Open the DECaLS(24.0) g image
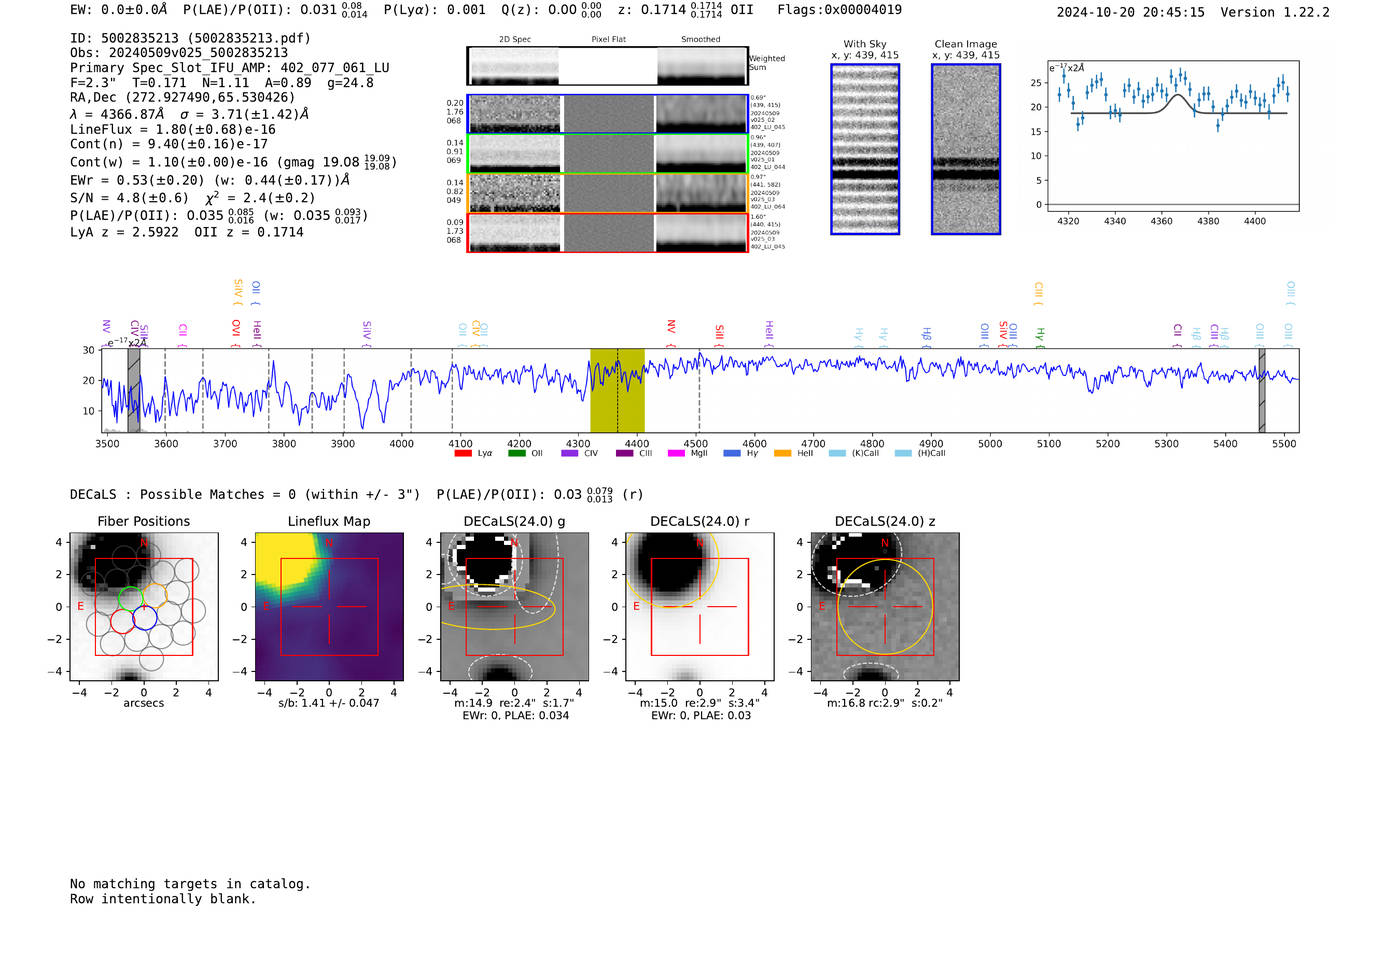Screen dimensions: 1400x953 pyautogui.click(x=515, y=607)
